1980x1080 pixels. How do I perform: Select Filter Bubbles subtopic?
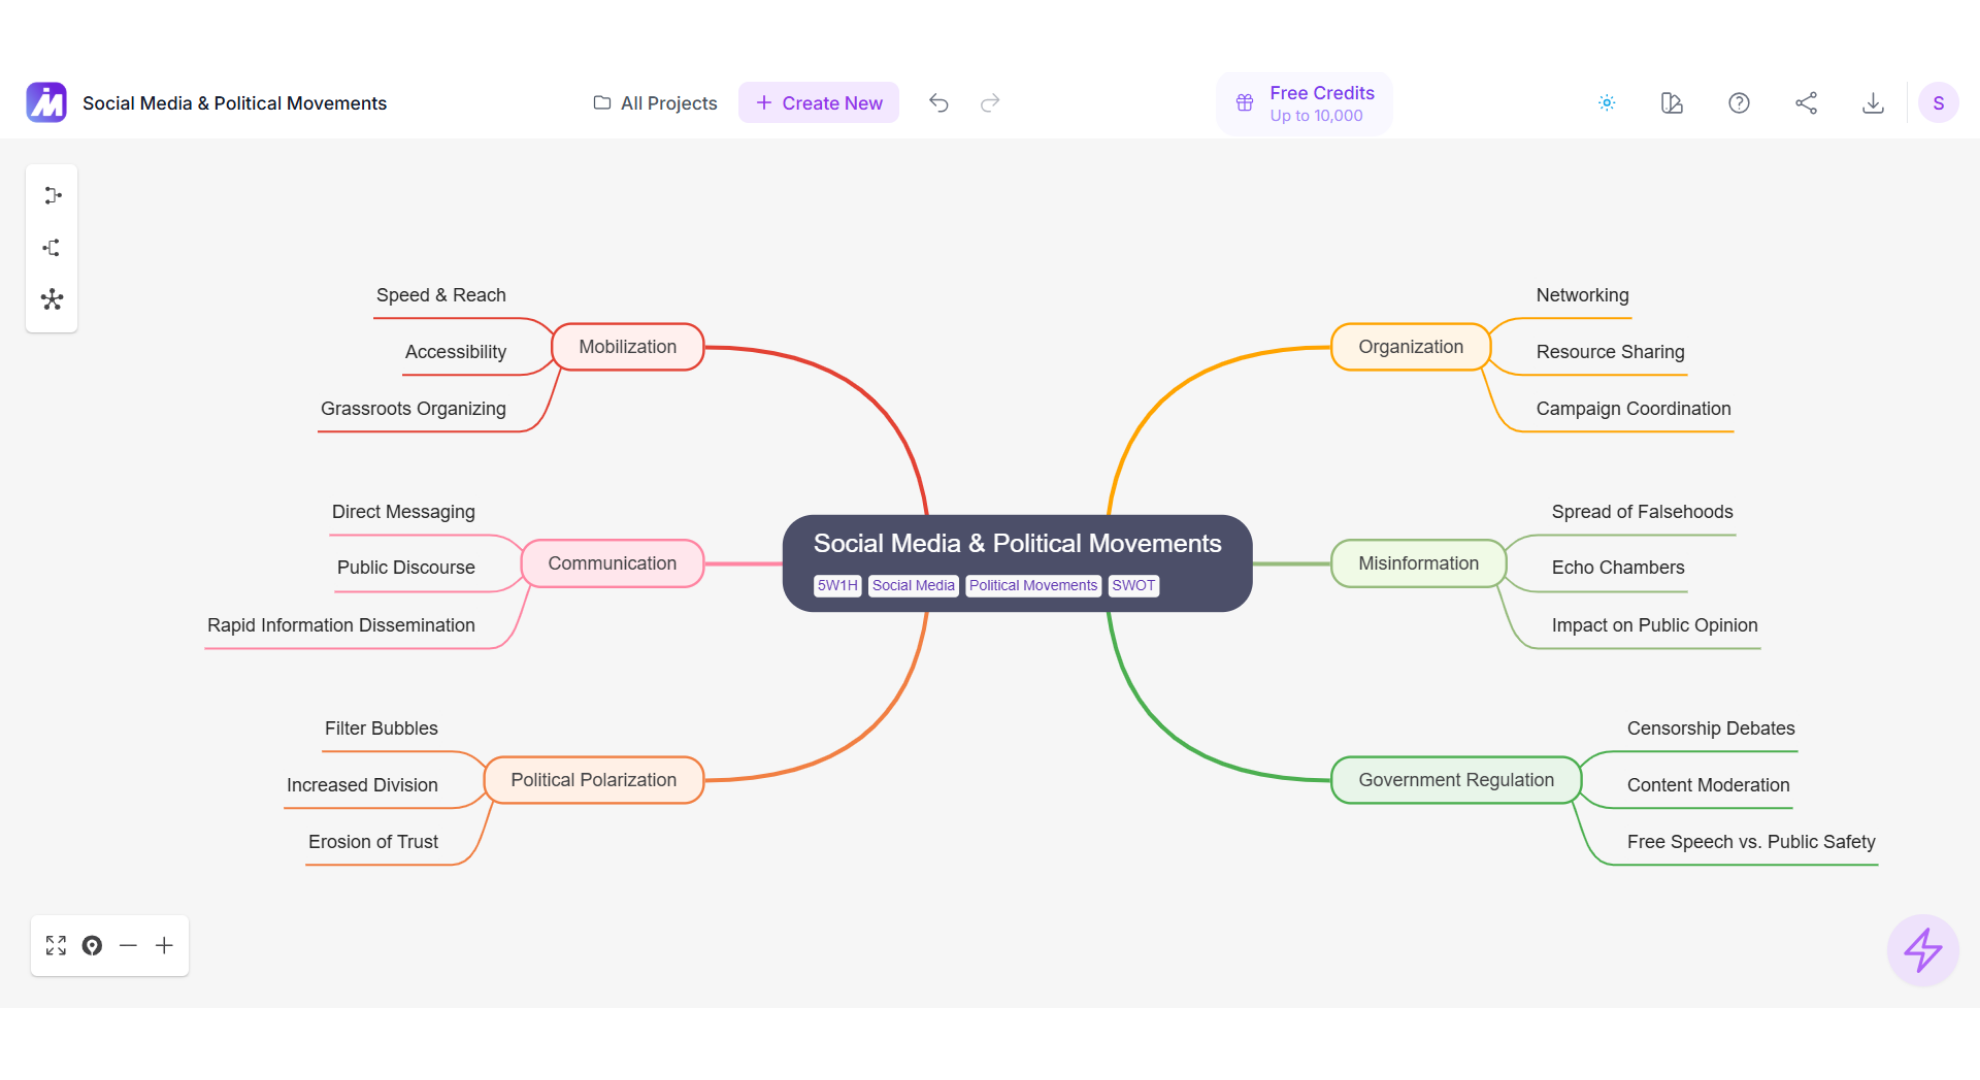tap(381, 728)
